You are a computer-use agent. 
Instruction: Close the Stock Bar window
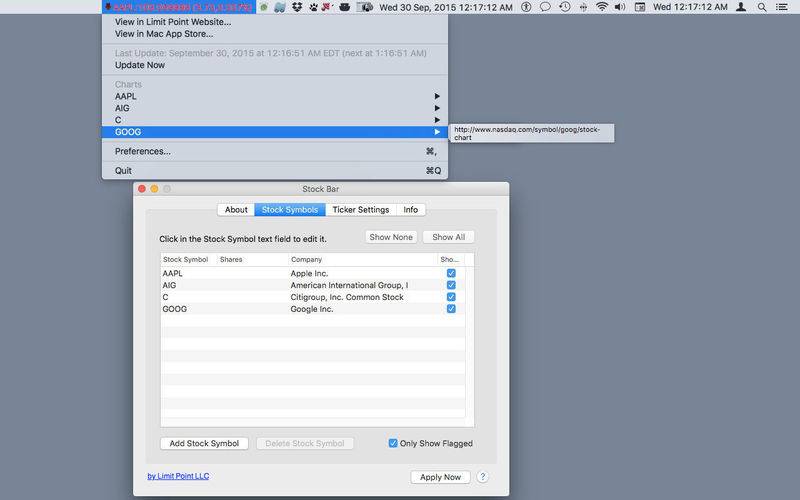tap(142, 189)
